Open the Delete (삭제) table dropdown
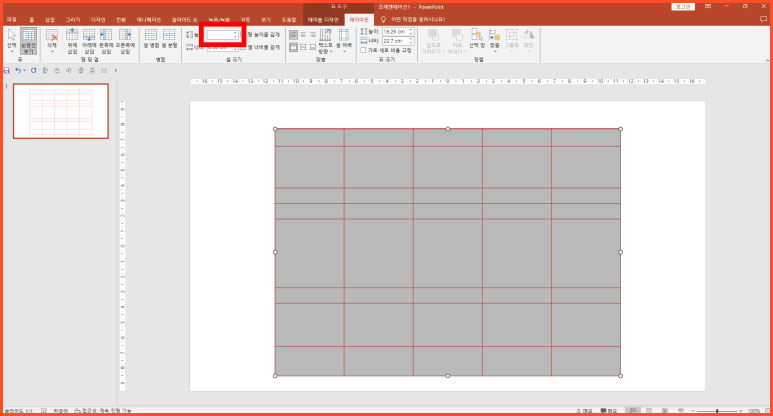 (52, 40)
